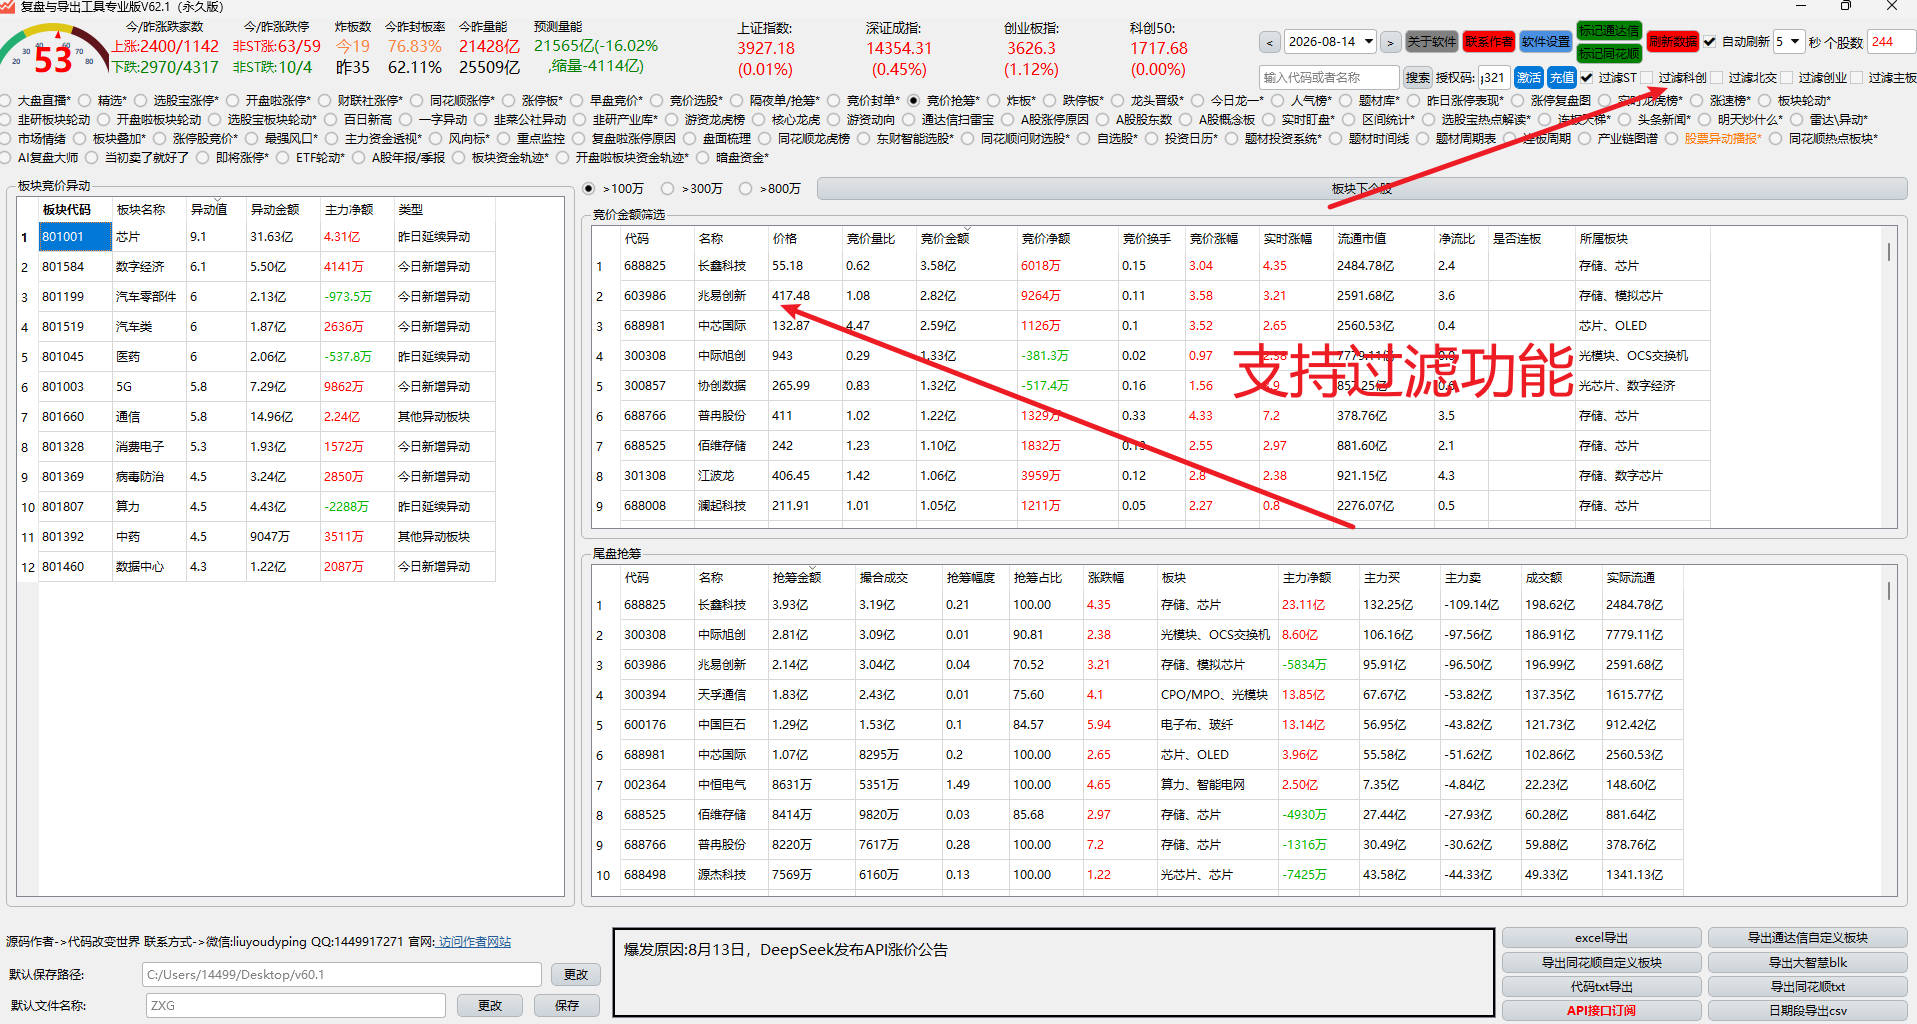Click the market sentiment gauge showing 53

(x=54, y=50)
